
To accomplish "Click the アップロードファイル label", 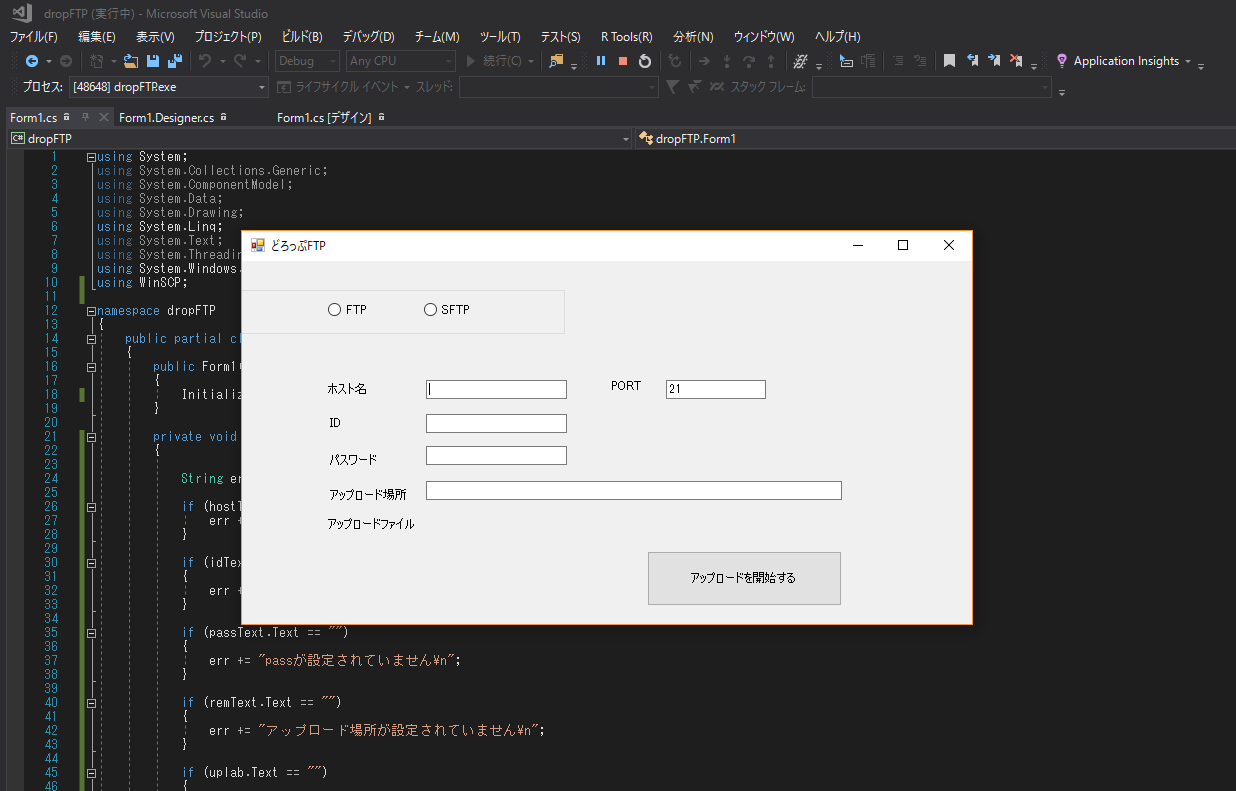I will [371, 524].
